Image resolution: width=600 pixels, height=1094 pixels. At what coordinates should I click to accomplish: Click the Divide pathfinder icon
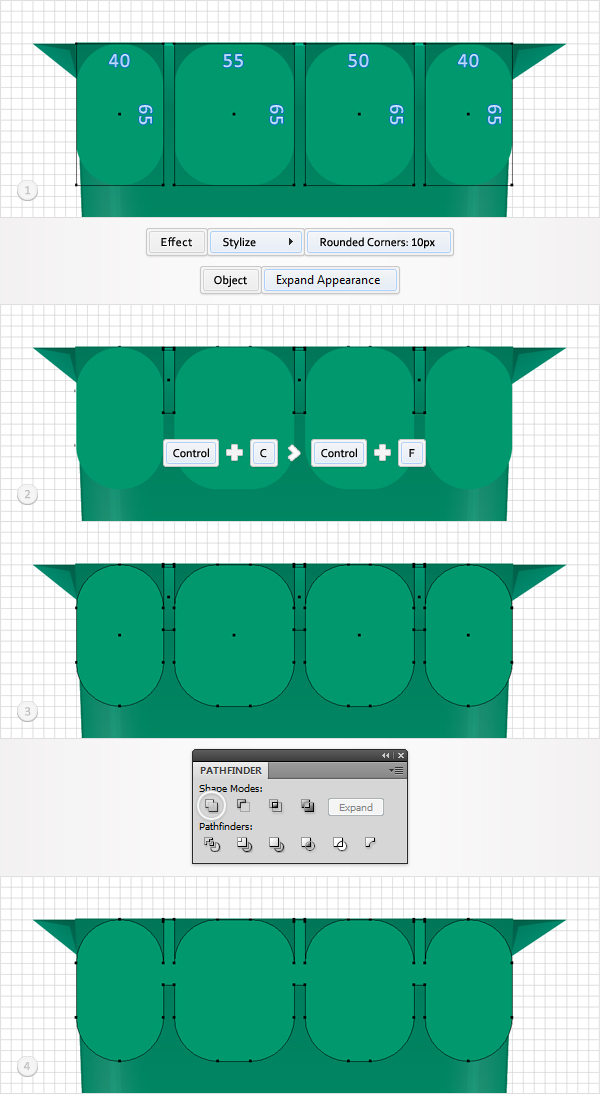coord(211,844)
